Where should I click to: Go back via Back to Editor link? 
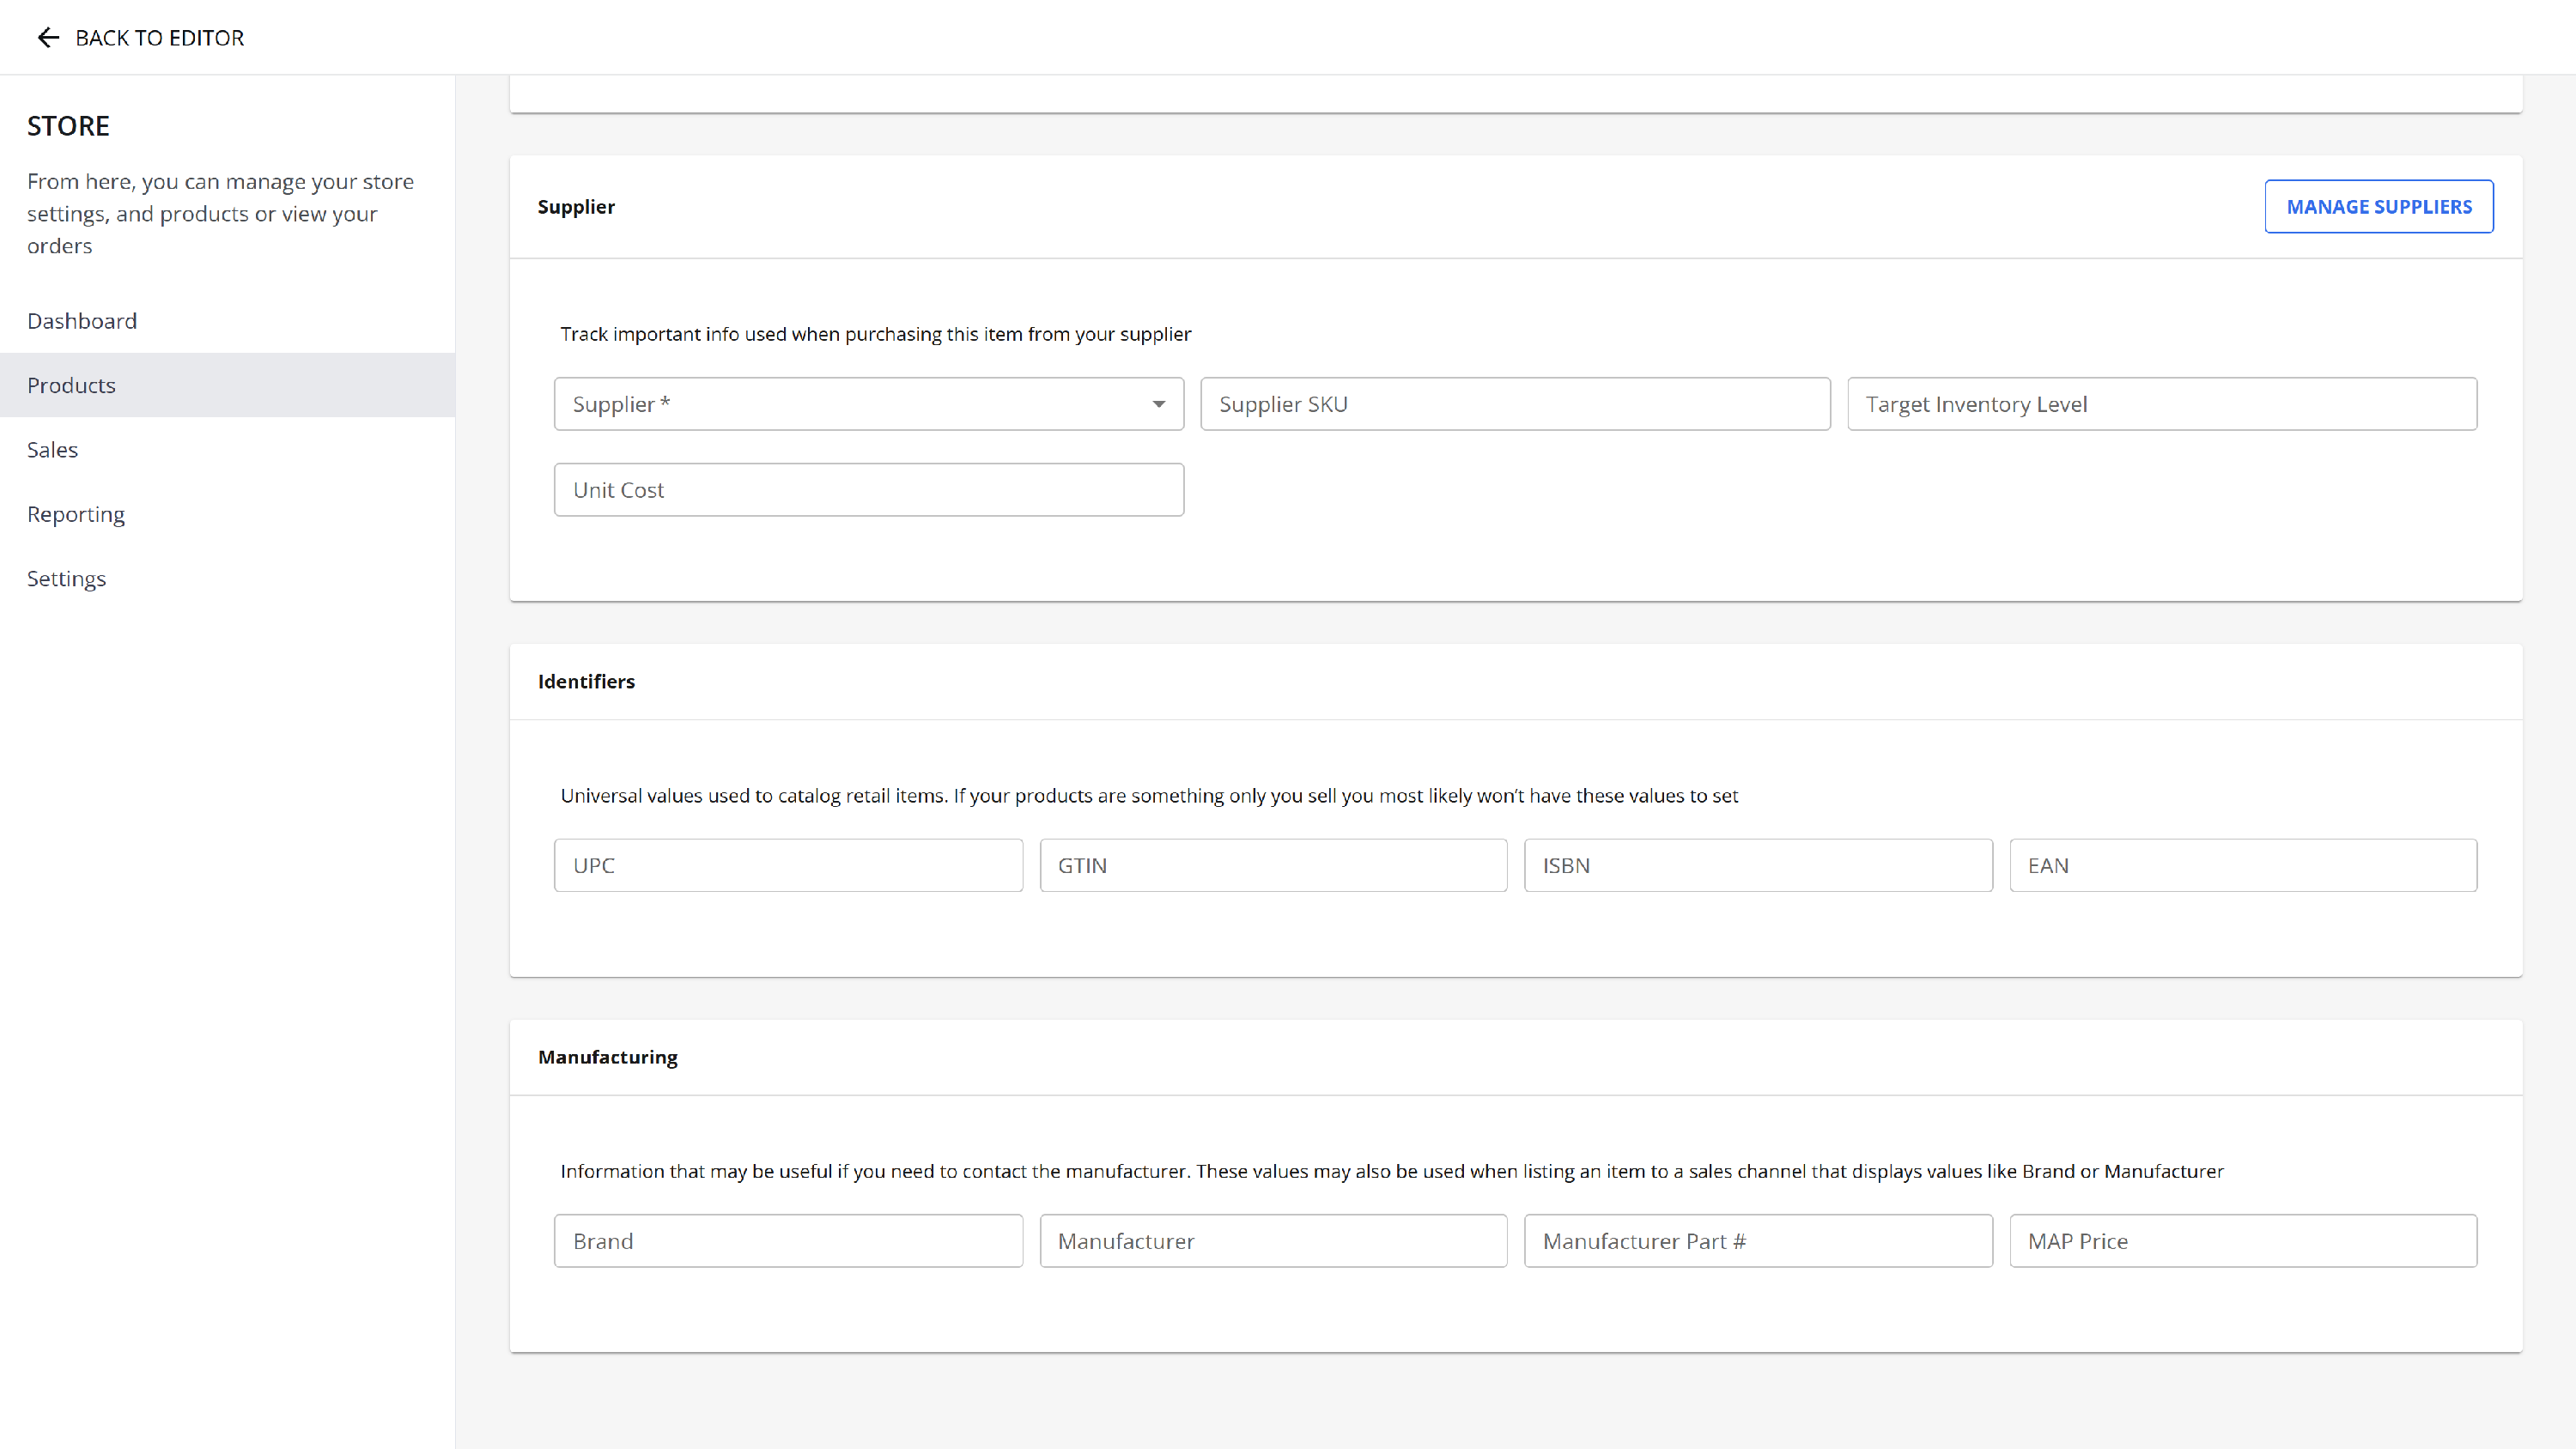140,38
